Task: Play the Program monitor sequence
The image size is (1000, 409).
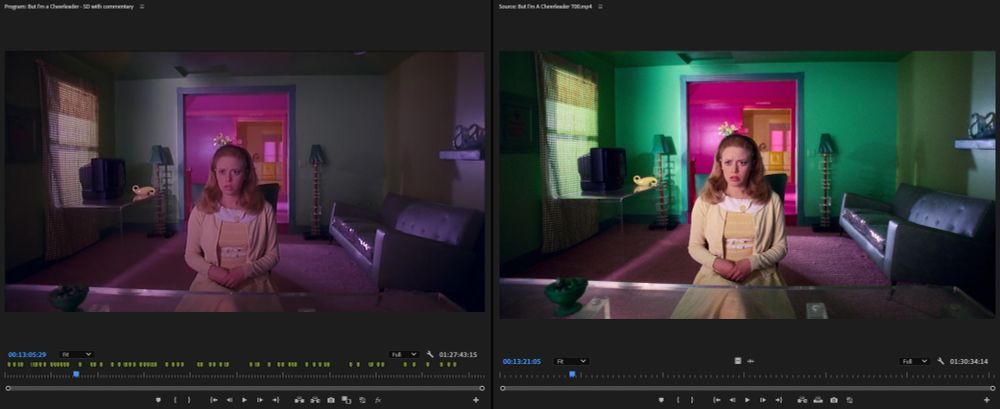Action: (244, 400)
